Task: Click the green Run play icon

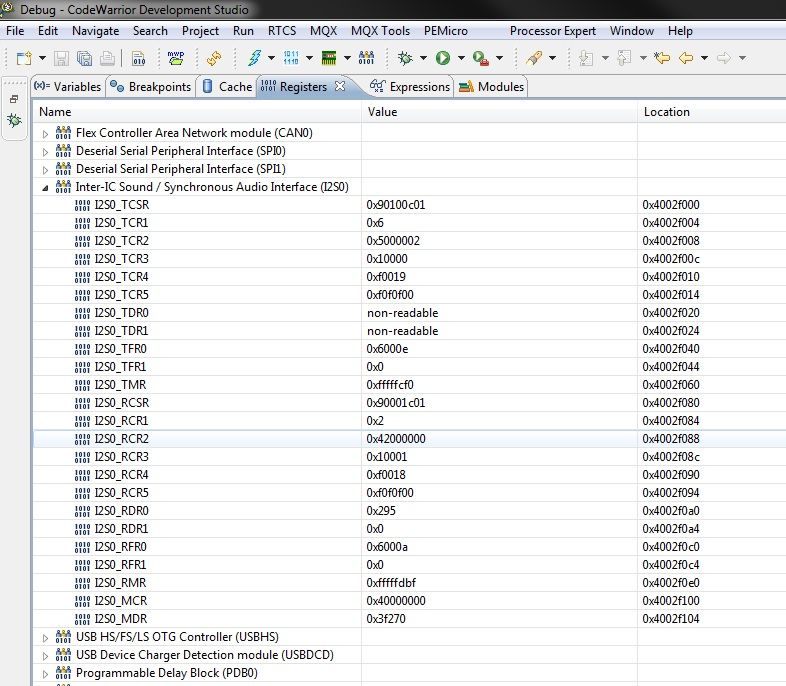Action: click(x=443, y=58)
